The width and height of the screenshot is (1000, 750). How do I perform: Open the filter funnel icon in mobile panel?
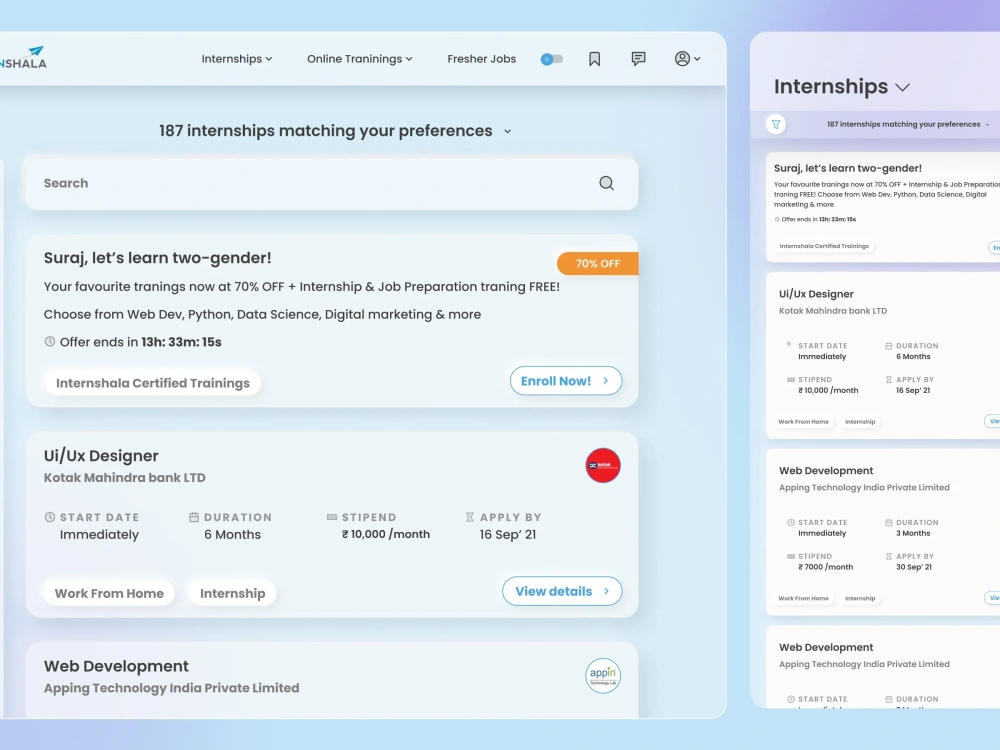[x=776, y=124]
